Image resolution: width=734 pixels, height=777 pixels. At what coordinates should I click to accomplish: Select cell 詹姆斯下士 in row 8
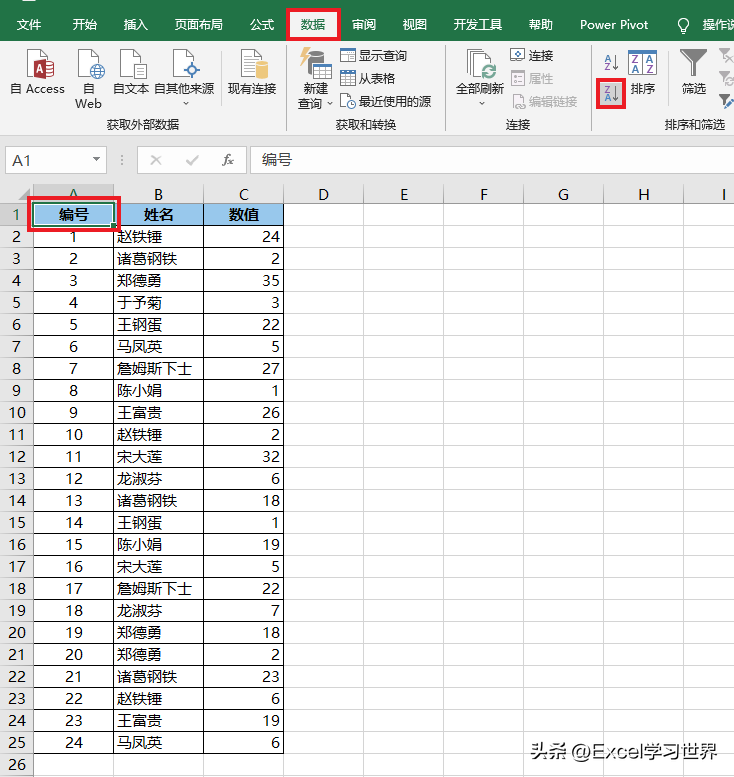[158, 368]
